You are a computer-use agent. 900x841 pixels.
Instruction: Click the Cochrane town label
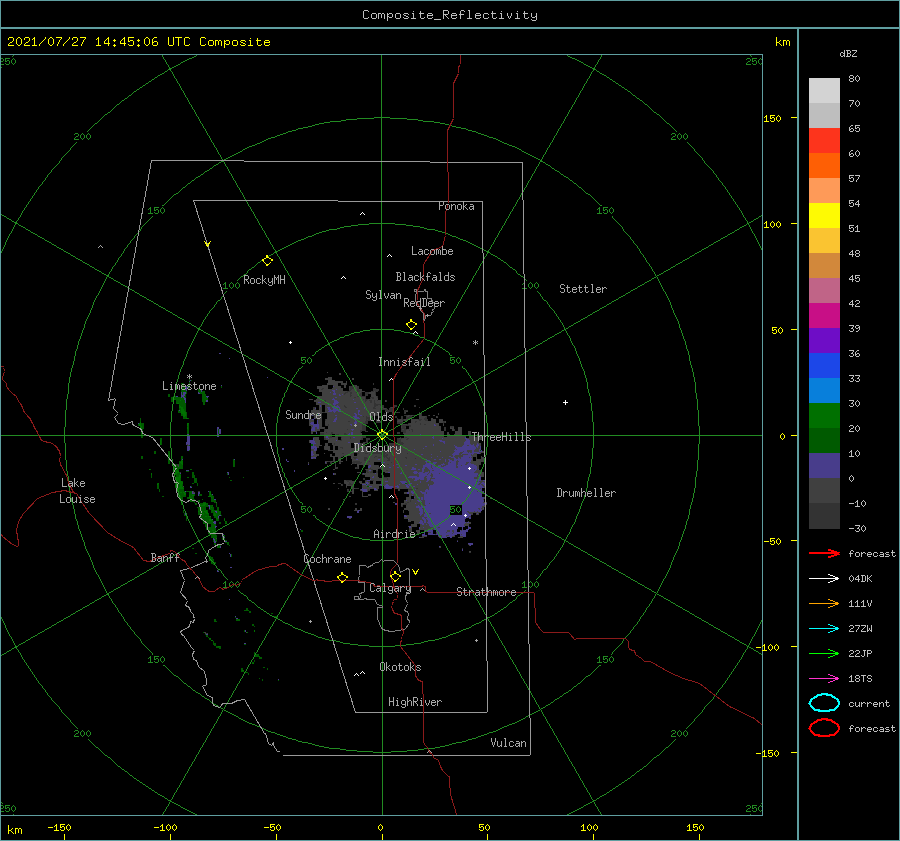click(x=327, y=559)
